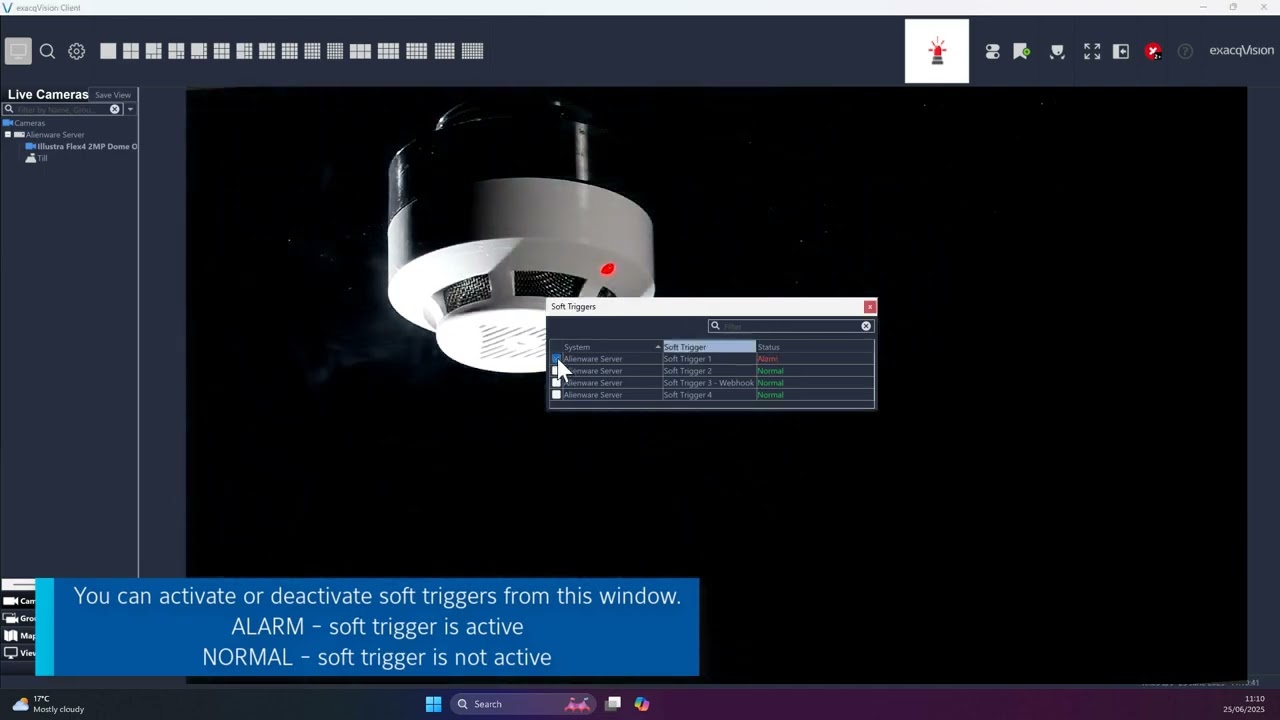Screen dimensions: 1280x720
Task: Click the add bookmark icon
Action: (1021, 51)
